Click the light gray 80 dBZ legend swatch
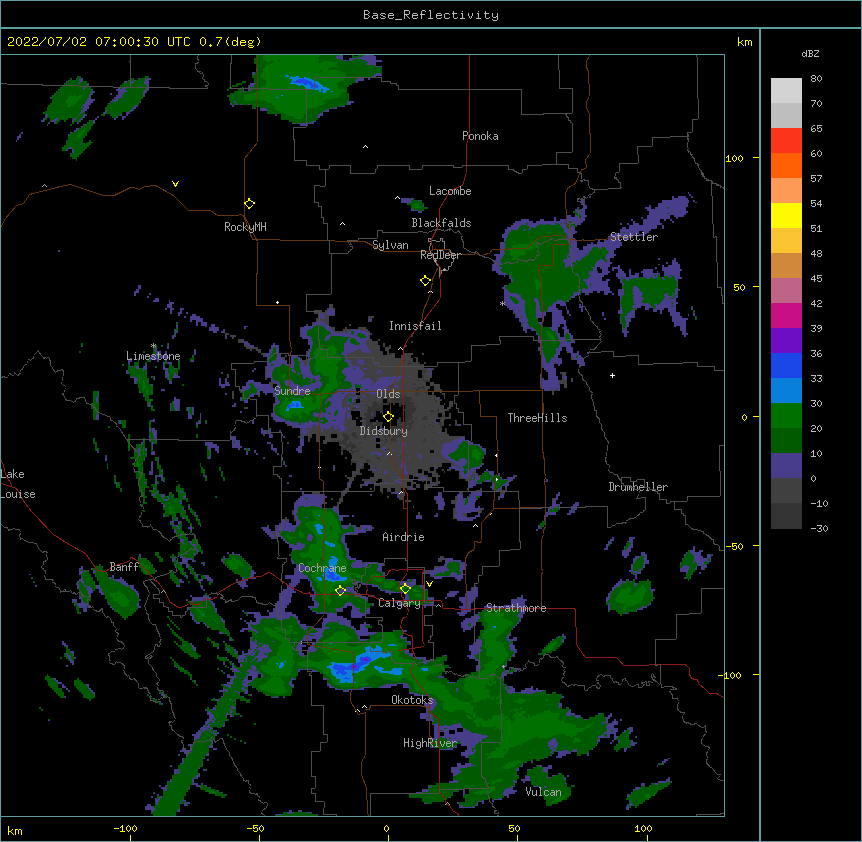This screenshot has height=842, width=862. click(786, 91)
